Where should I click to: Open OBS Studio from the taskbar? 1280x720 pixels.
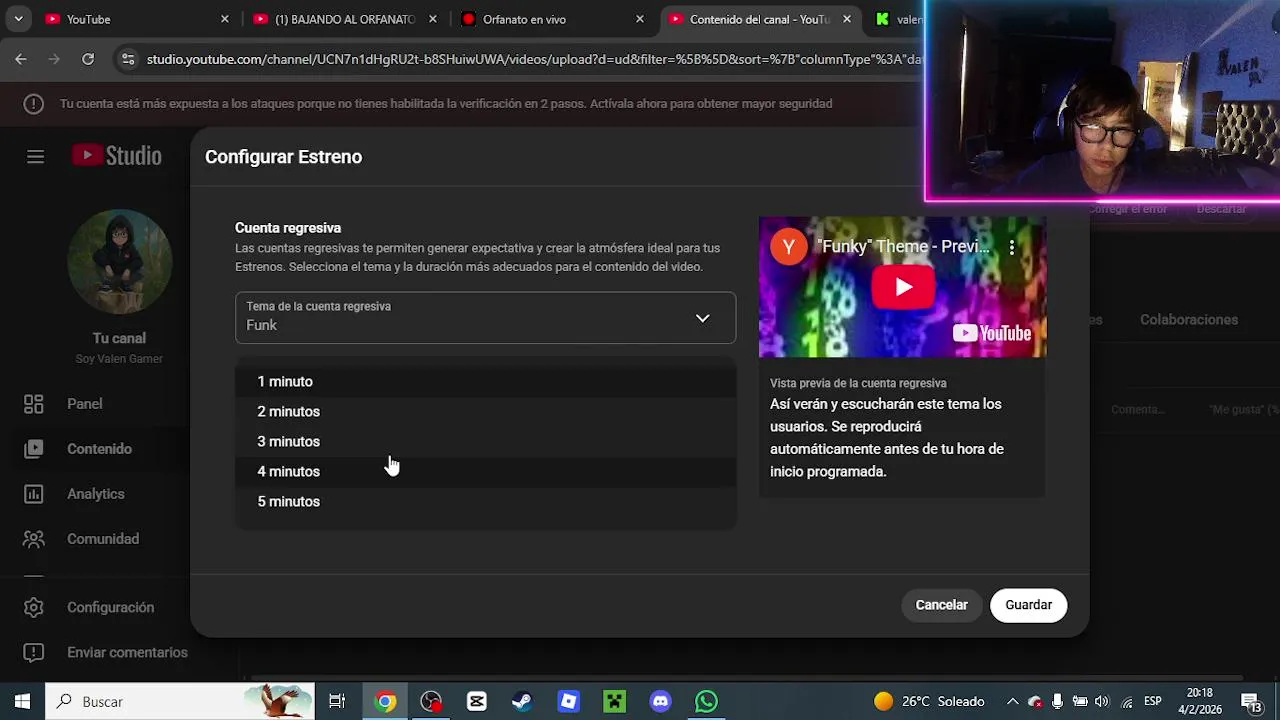[x=431, y=702]
